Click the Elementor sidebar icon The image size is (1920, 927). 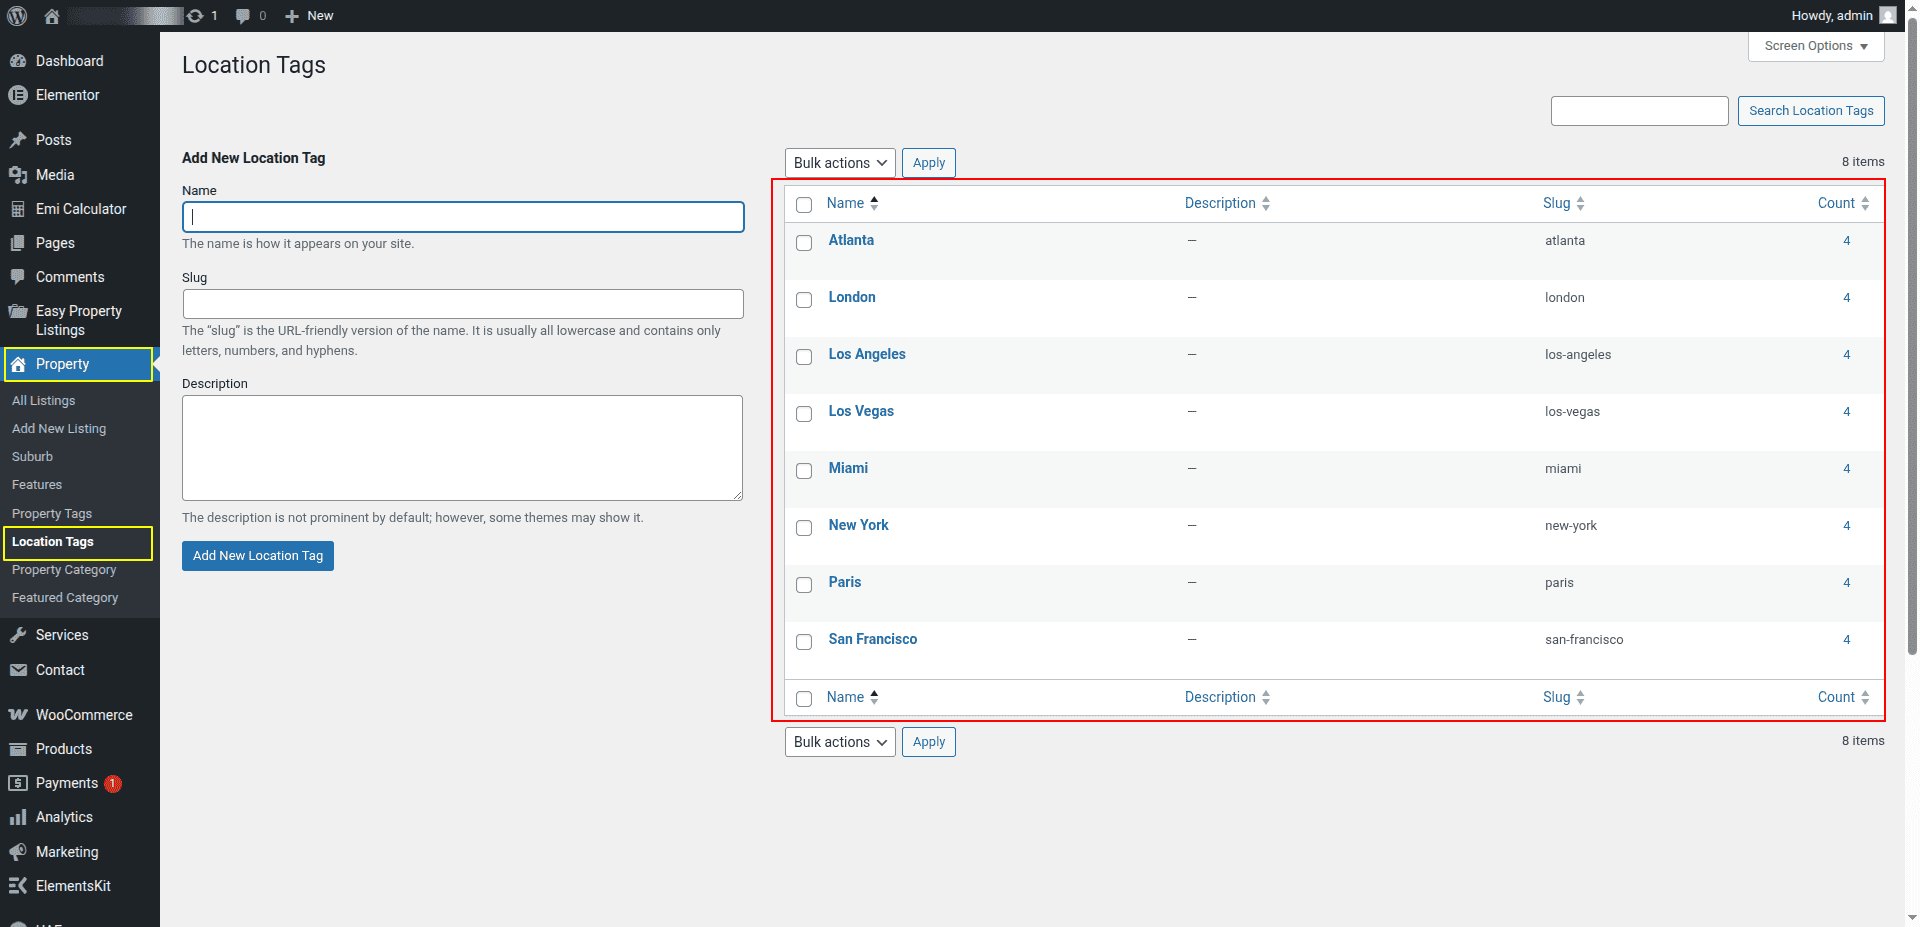click(17, 95)
